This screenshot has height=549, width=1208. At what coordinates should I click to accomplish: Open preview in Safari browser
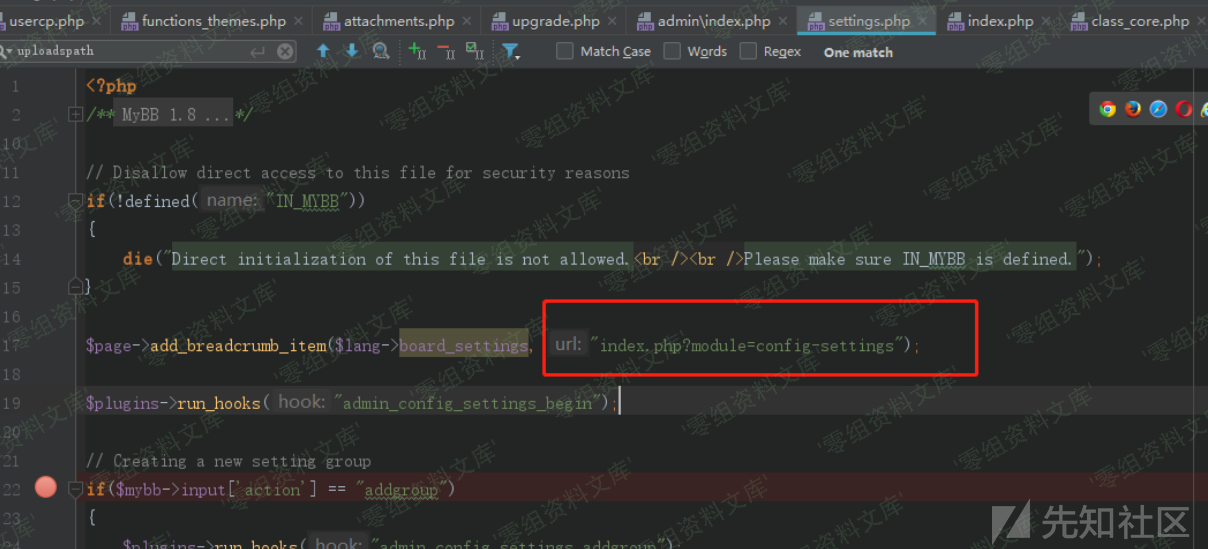pos(1158,109)
